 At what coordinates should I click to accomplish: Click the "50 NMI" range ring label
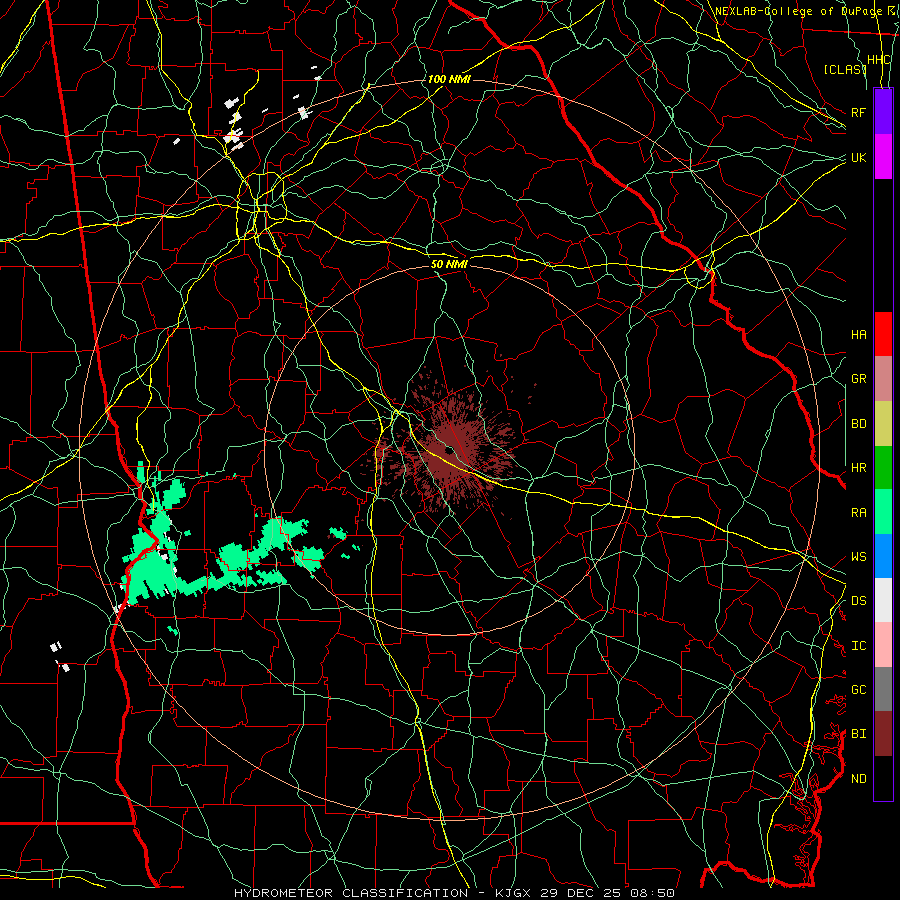[449, 264]
